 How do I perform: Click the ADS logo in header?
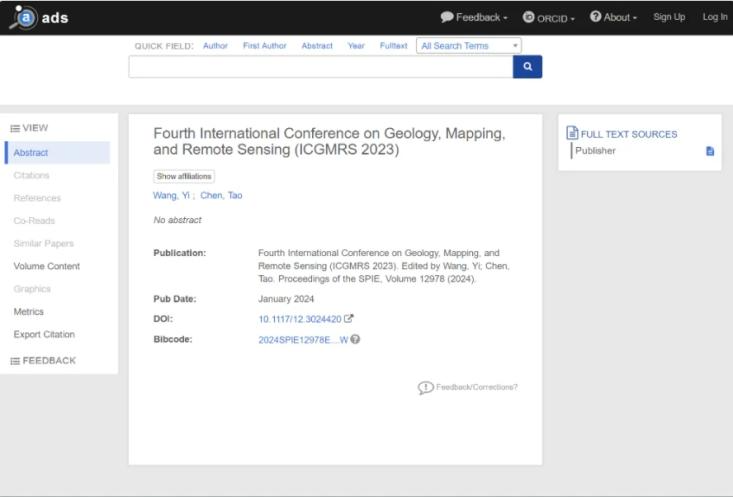39,17
